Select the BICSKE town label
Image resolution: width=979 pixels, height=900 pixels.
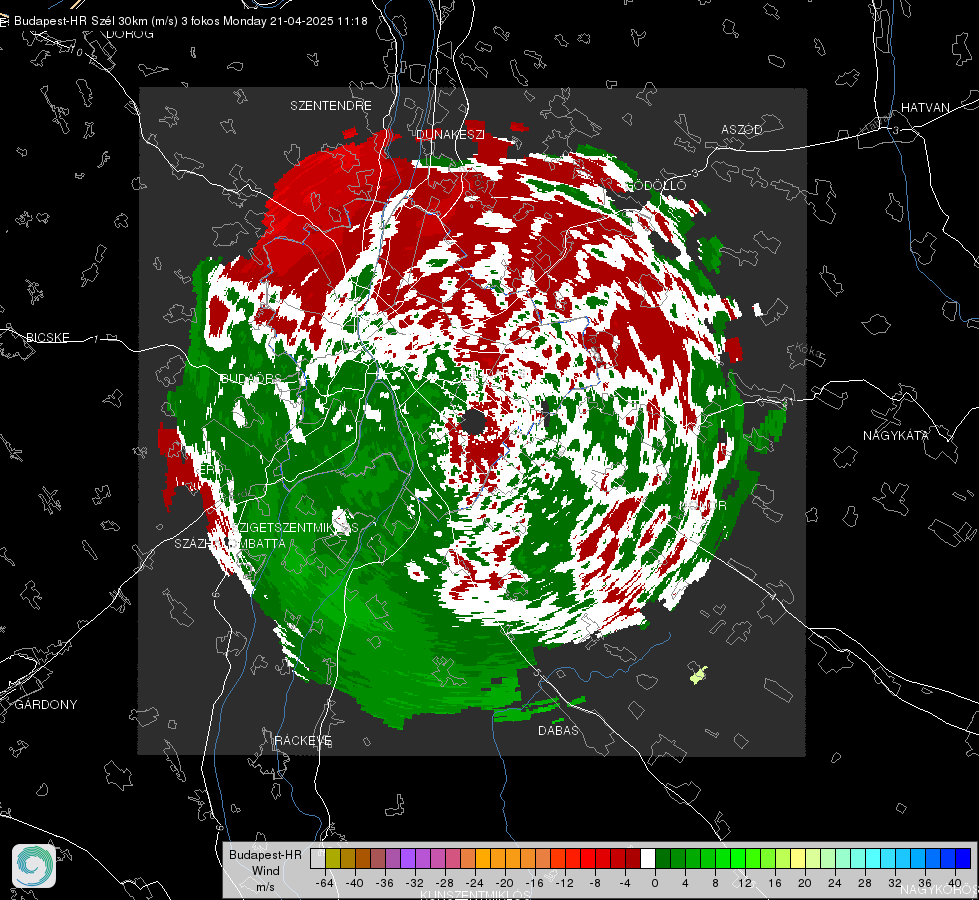pos(47,338)
